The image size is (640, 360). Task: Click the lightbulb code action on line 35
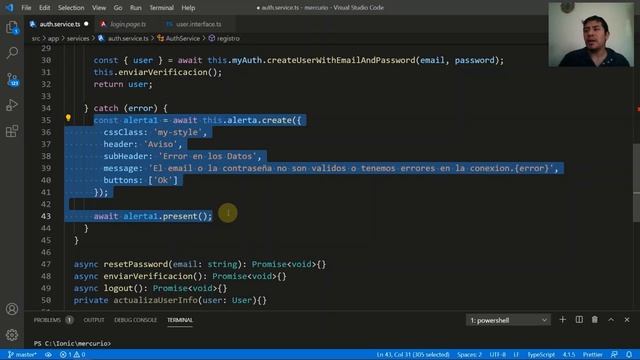[x=68, y=118]
